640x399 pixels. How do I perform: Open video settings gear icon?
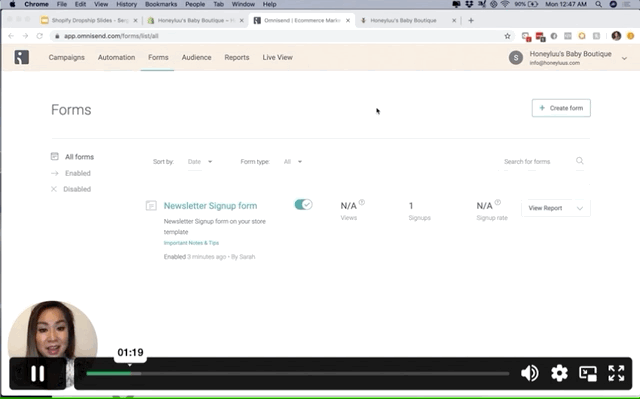559,373
